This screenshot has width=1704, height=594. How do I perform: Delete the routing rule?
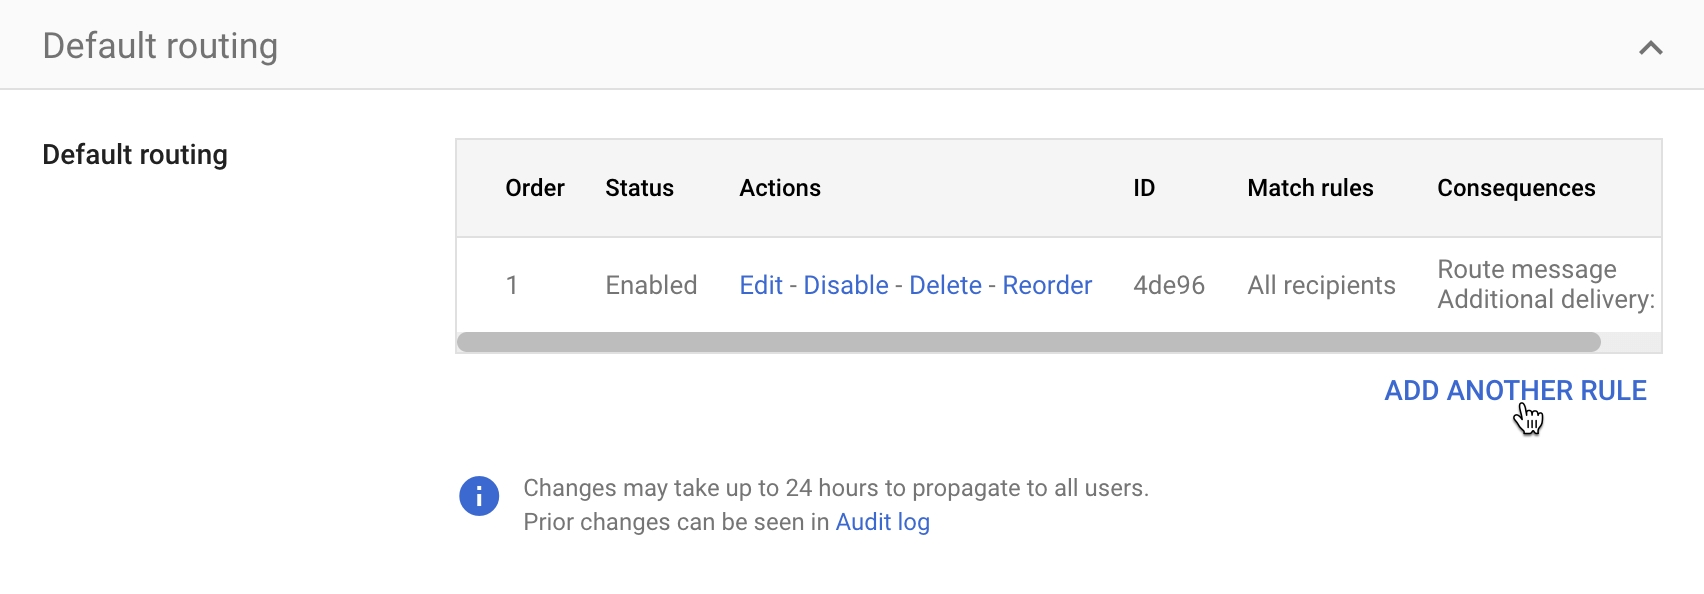(x=945, y=285)
